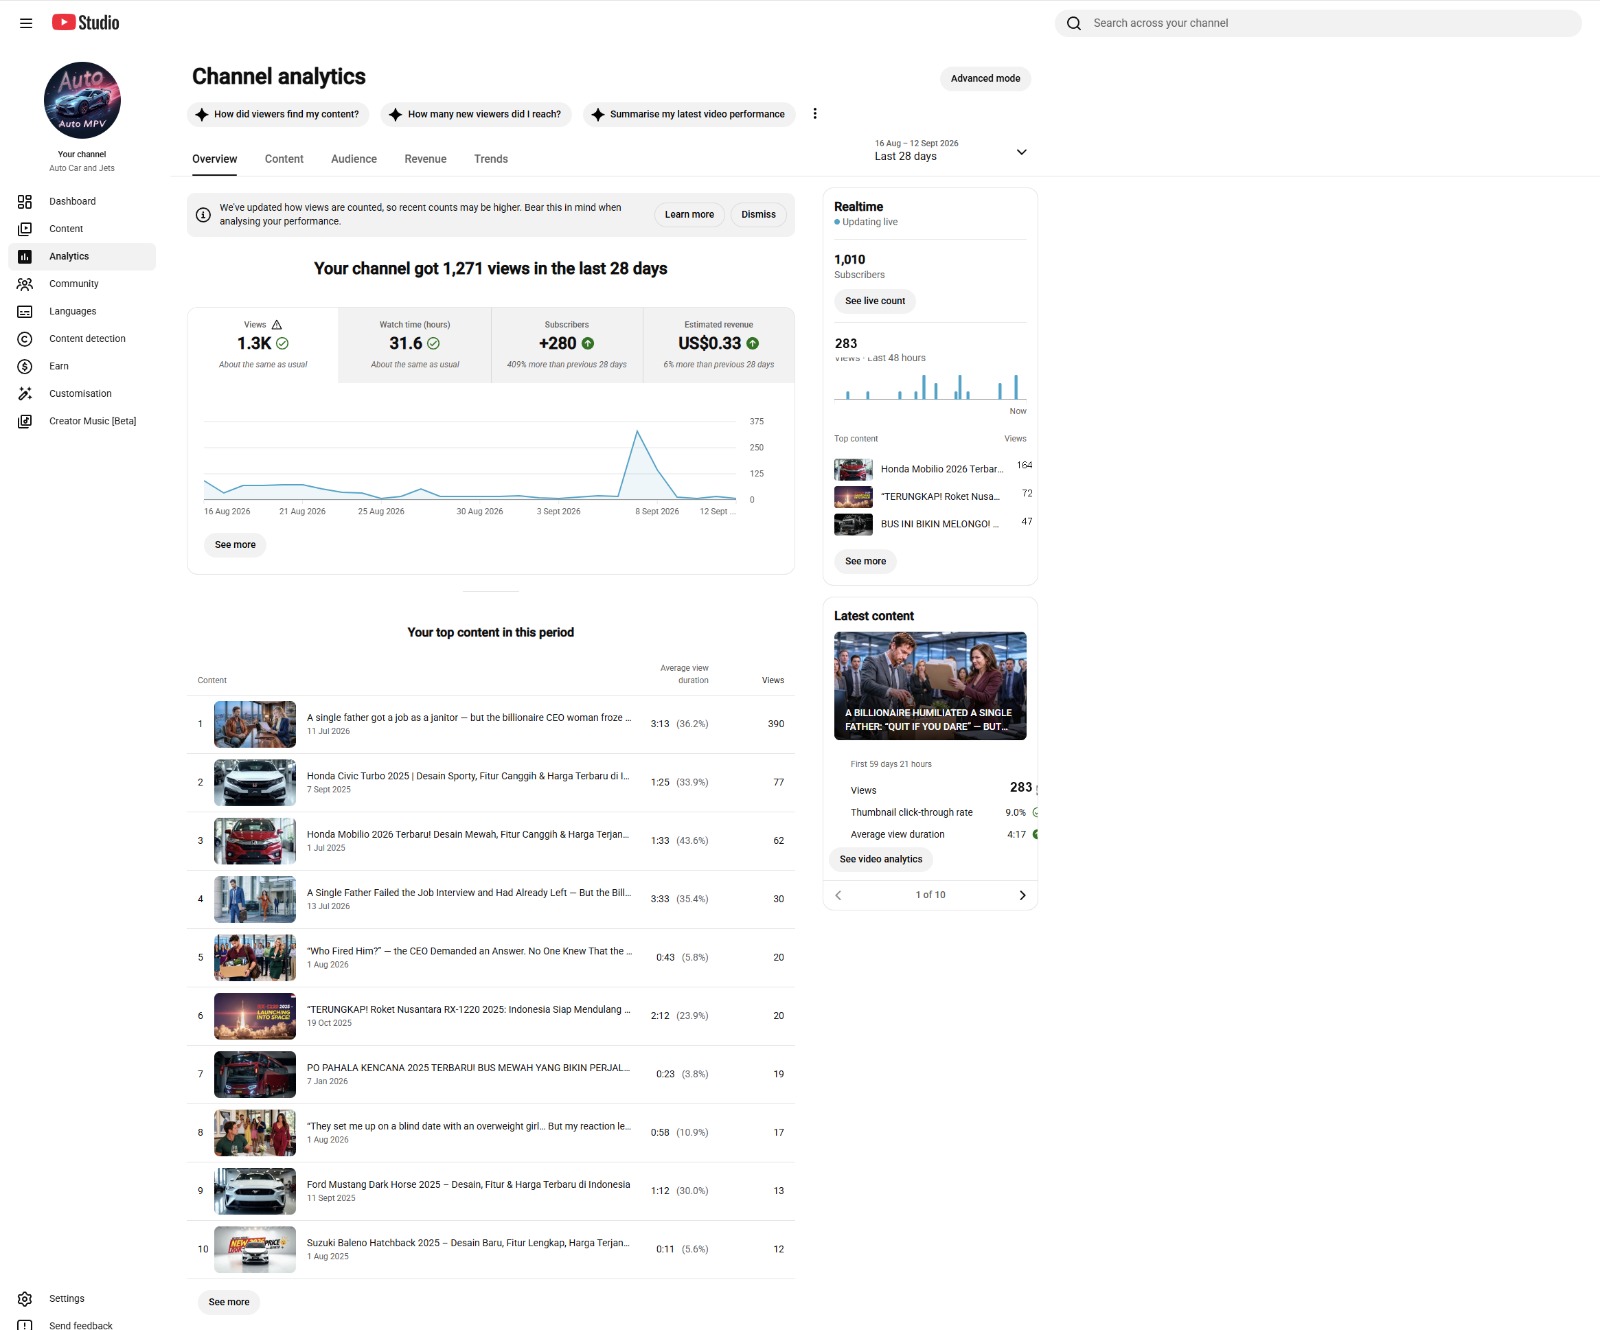
Task: Click Learn more in the notice banner
Action: point(690,214)
